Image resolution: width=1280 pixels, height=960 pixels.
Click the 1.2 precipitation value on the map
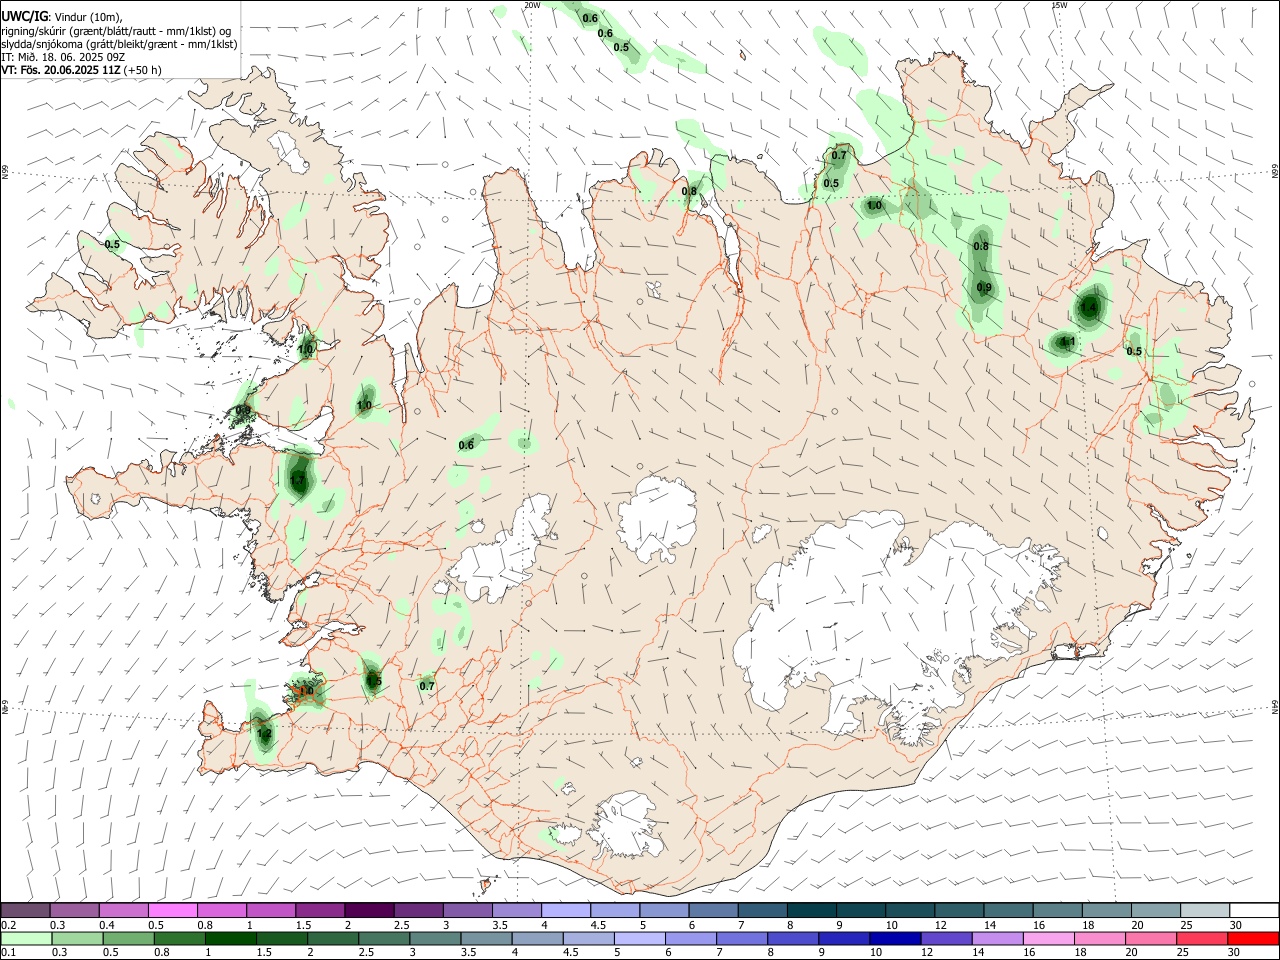(x=264, y=733)
